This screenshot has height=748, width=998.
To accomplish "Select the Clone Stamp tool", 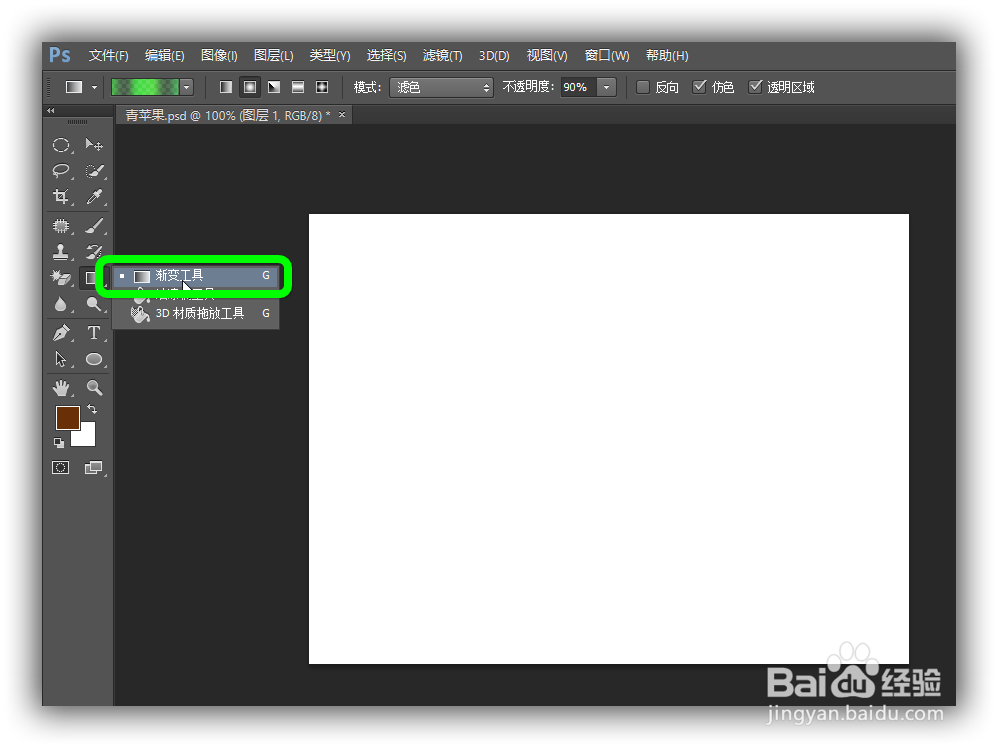I will point(60,251).
